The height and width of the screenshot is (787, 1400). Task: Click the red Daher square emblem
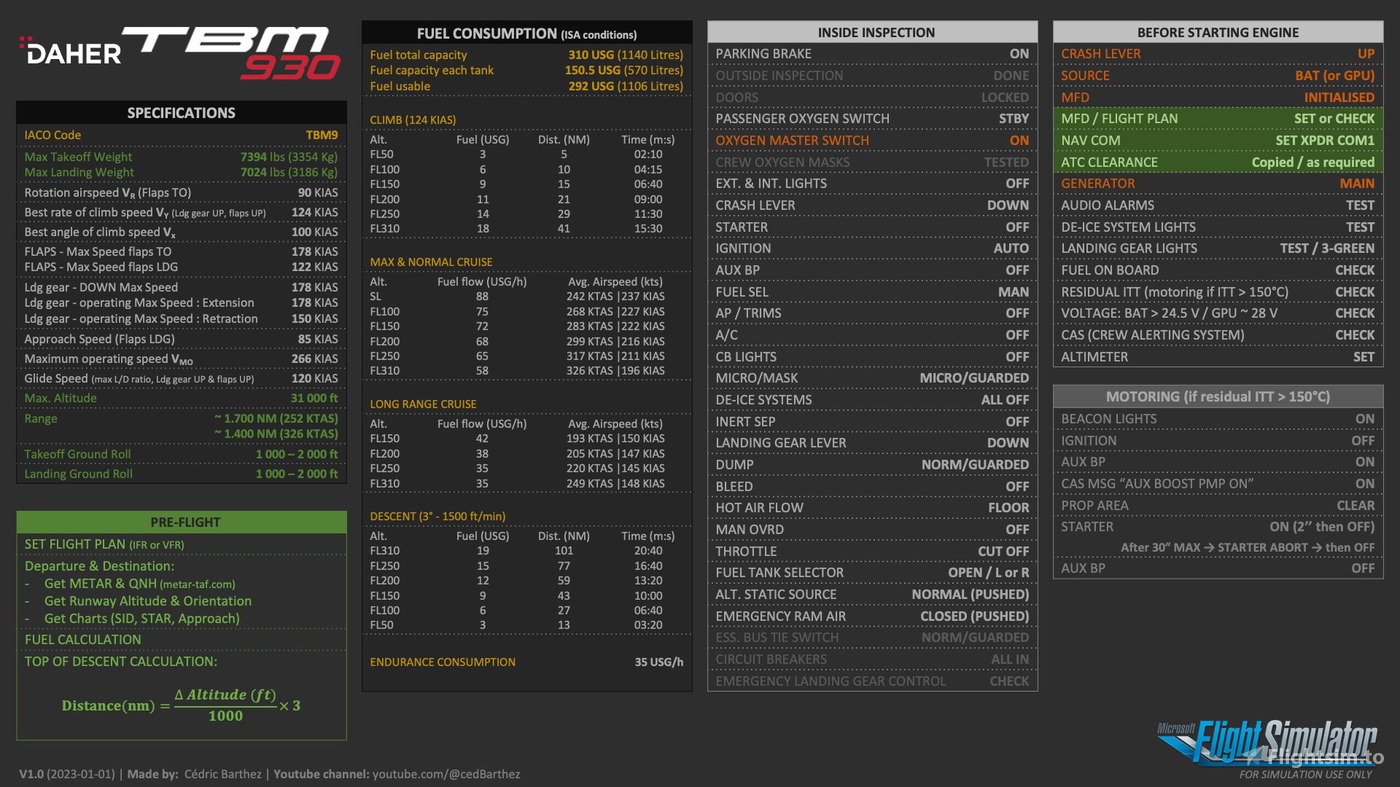pyautogui.click(x=24, y=43)
